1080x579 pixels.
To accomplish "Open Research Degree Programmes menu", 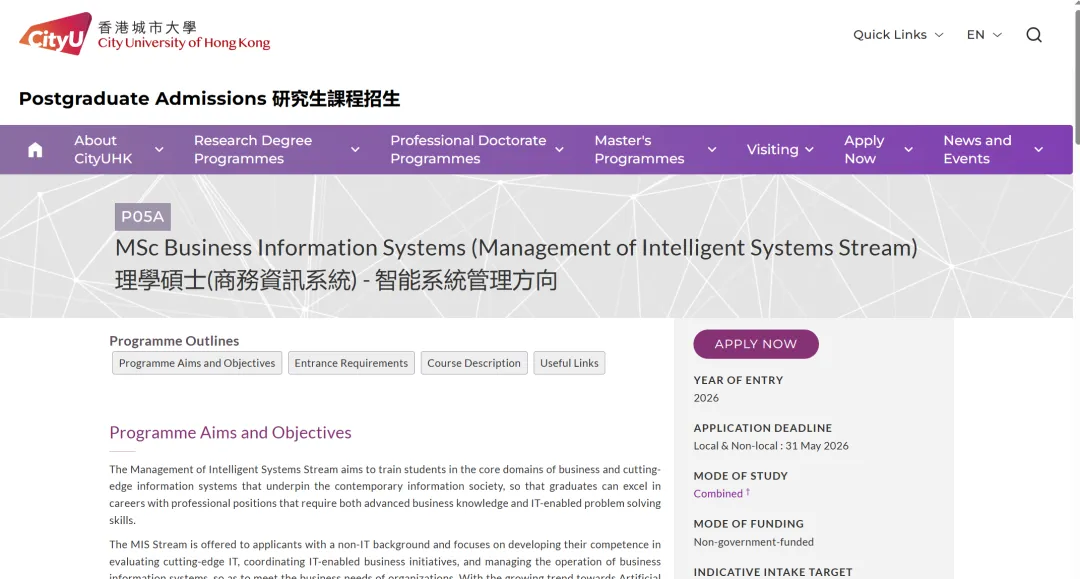I will (253, 150).
